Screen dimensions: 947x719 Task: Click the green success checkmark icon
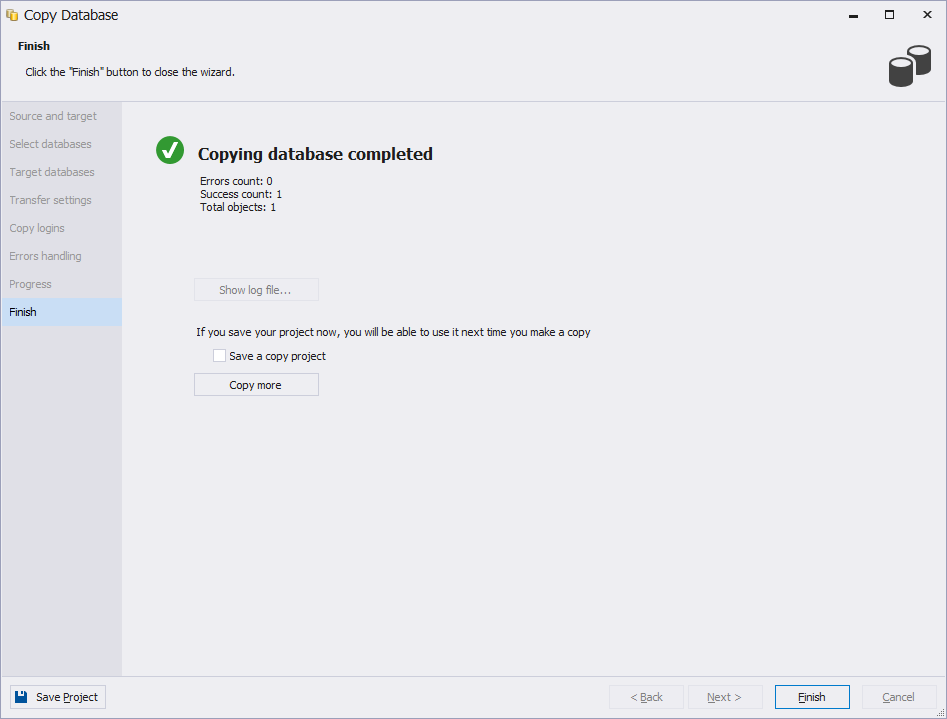click(170, 150)
